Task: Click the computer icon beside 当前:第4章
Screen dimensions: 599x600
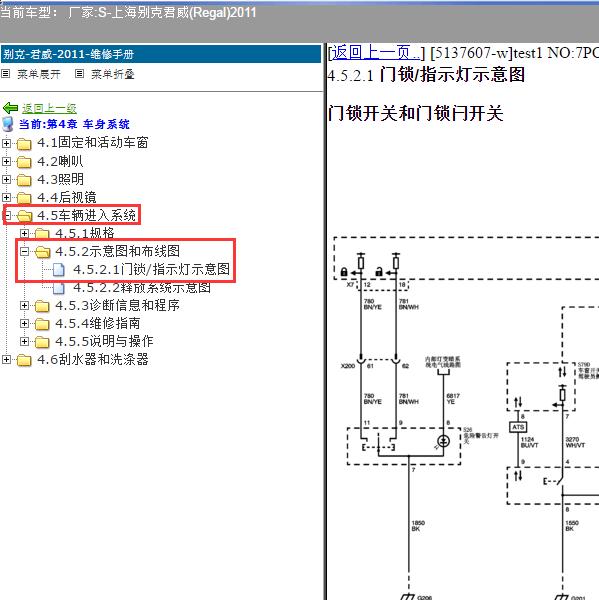Action: click(x=8, y=124)
